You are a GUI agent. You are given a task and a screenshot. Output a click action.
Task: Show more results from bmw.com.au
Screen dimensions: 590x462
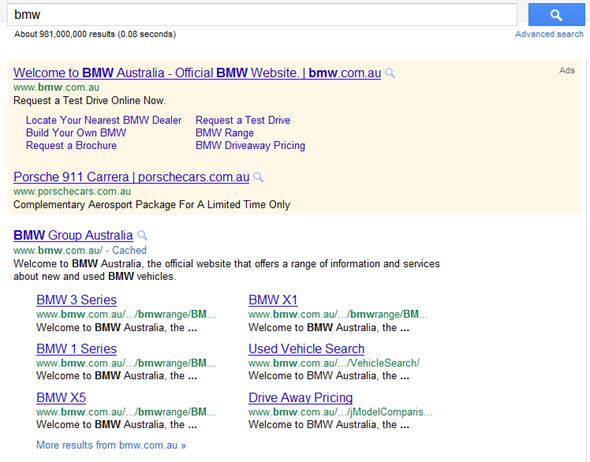tap(111, 445)
